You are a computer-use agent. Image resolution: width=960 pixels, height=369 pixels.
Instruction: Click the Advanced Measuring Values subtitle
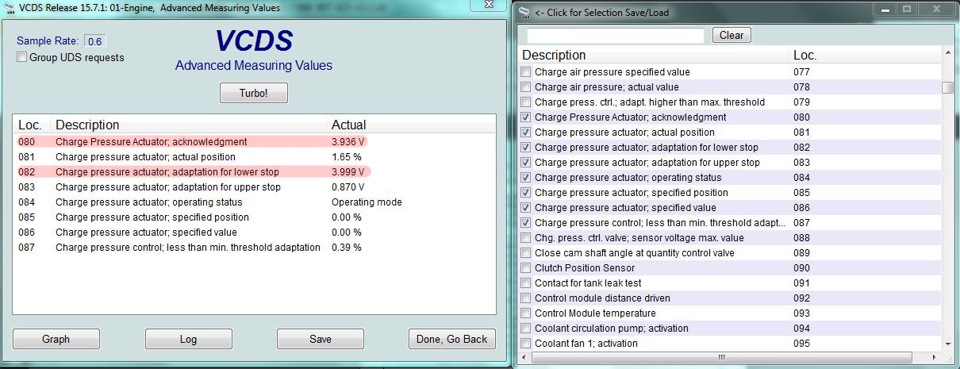coord(253,65)
